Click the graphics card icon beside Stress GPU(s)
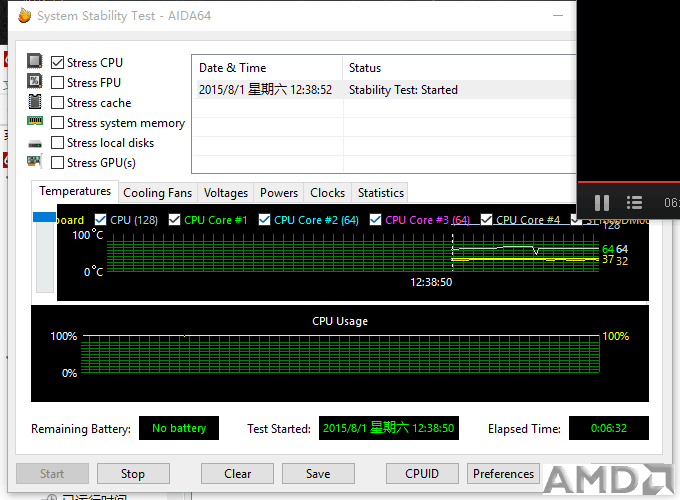The width and height of the screenshot is (680, 500). click(35, 161)
